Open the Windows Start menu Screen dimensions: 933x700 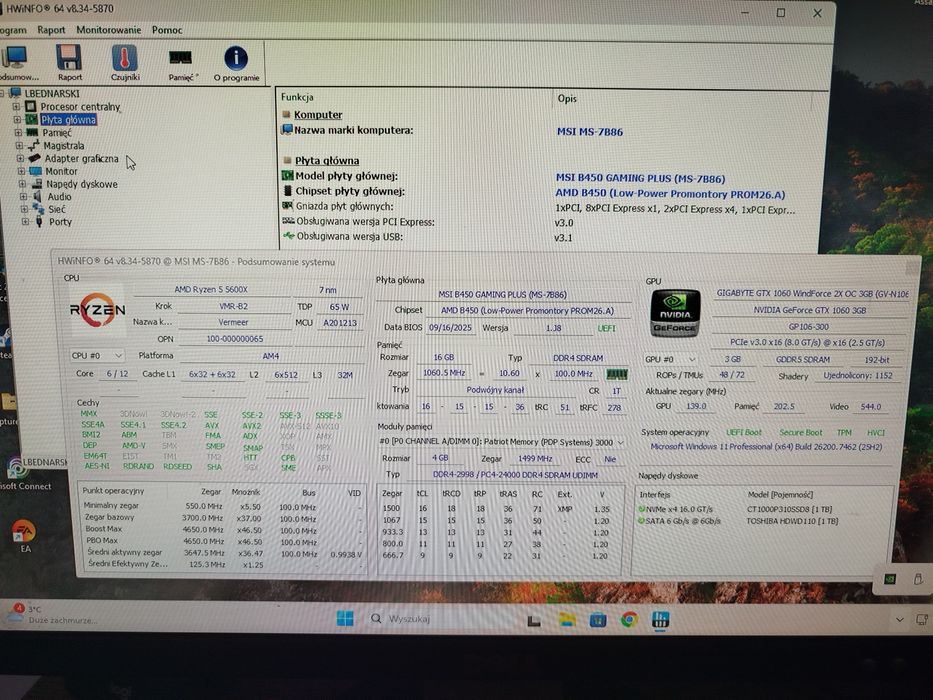(x=345, y=618)
